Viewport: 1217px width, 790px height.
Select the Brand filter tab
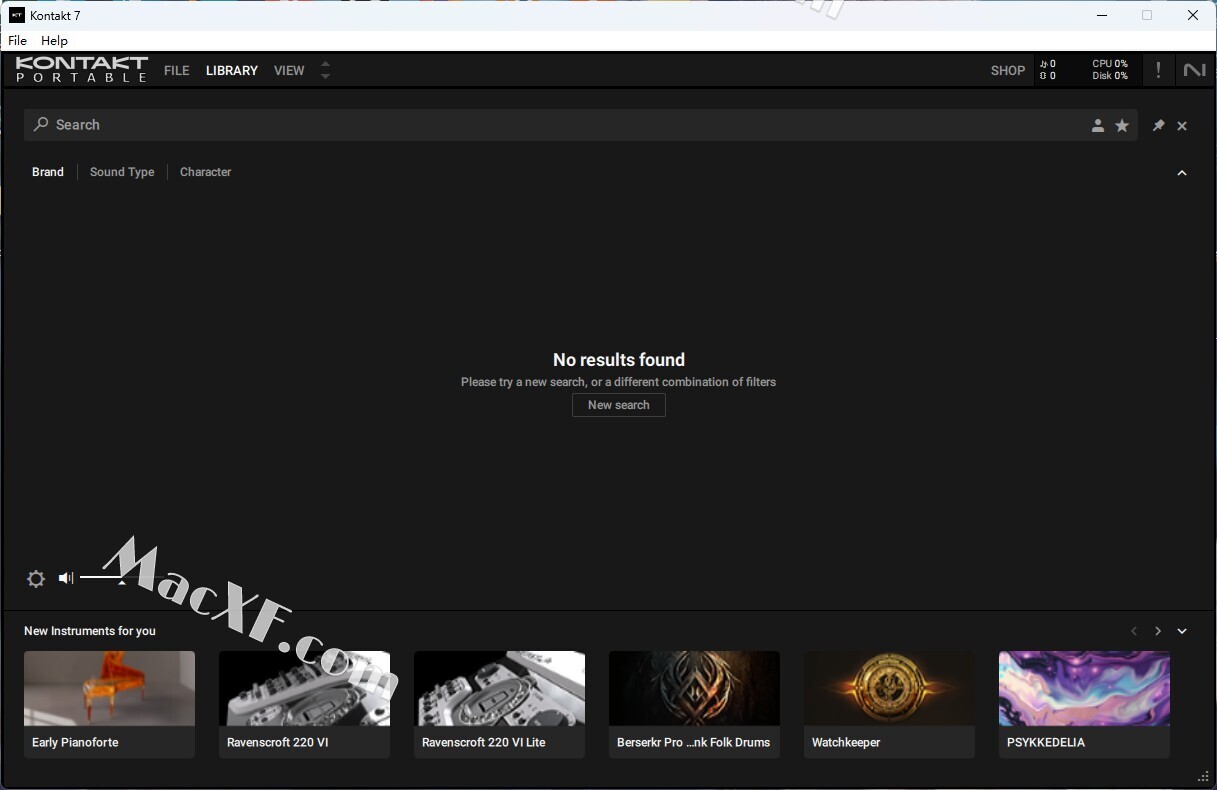(x=48, y=172)
